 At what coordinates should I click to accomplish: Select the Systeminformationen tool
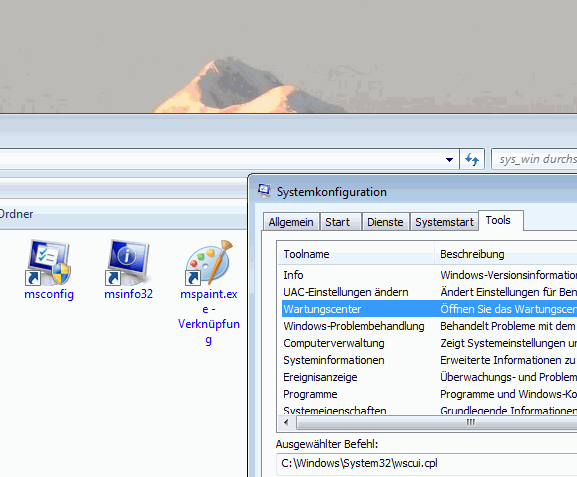click(x=429, y=360)
